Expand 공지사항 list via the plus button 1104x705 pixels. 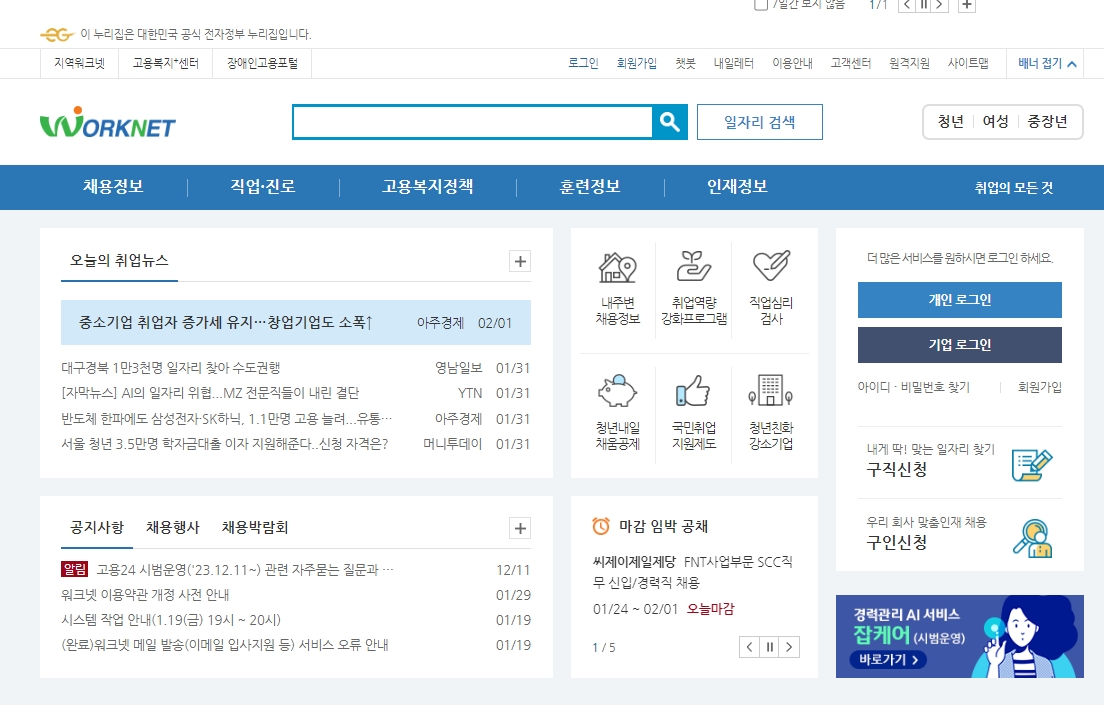coord(519,528)
